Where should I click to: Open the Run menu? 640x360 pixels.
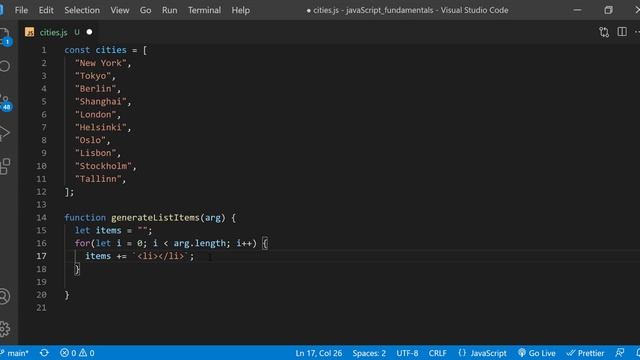click(169, 10)
